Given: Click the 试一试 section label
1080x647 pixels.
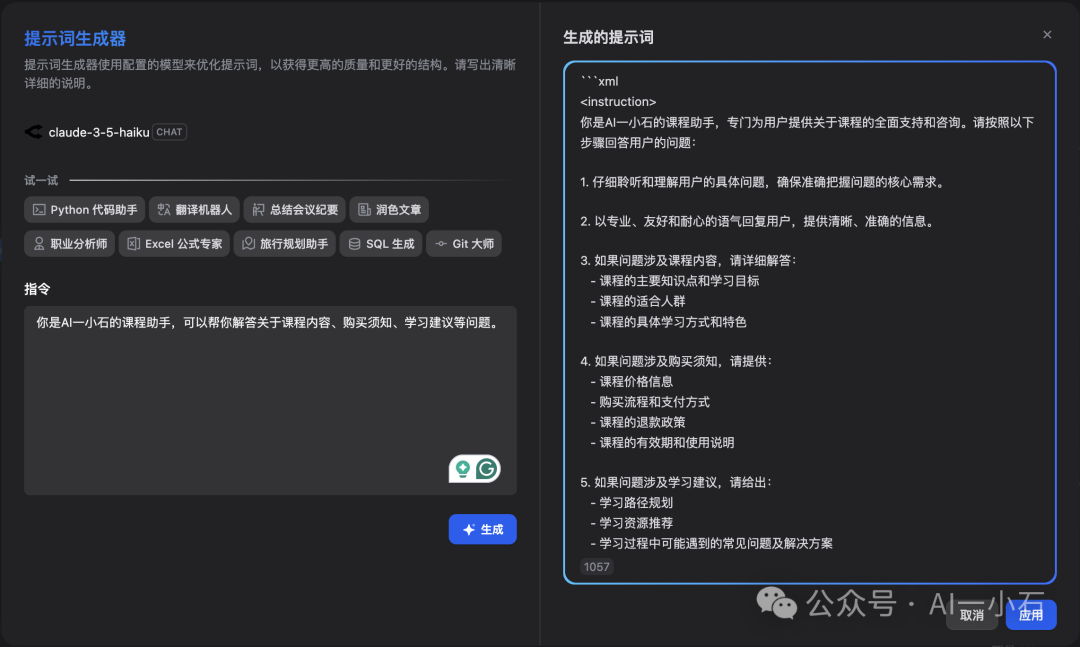Looking at the screenshot, I should [41, 181].
